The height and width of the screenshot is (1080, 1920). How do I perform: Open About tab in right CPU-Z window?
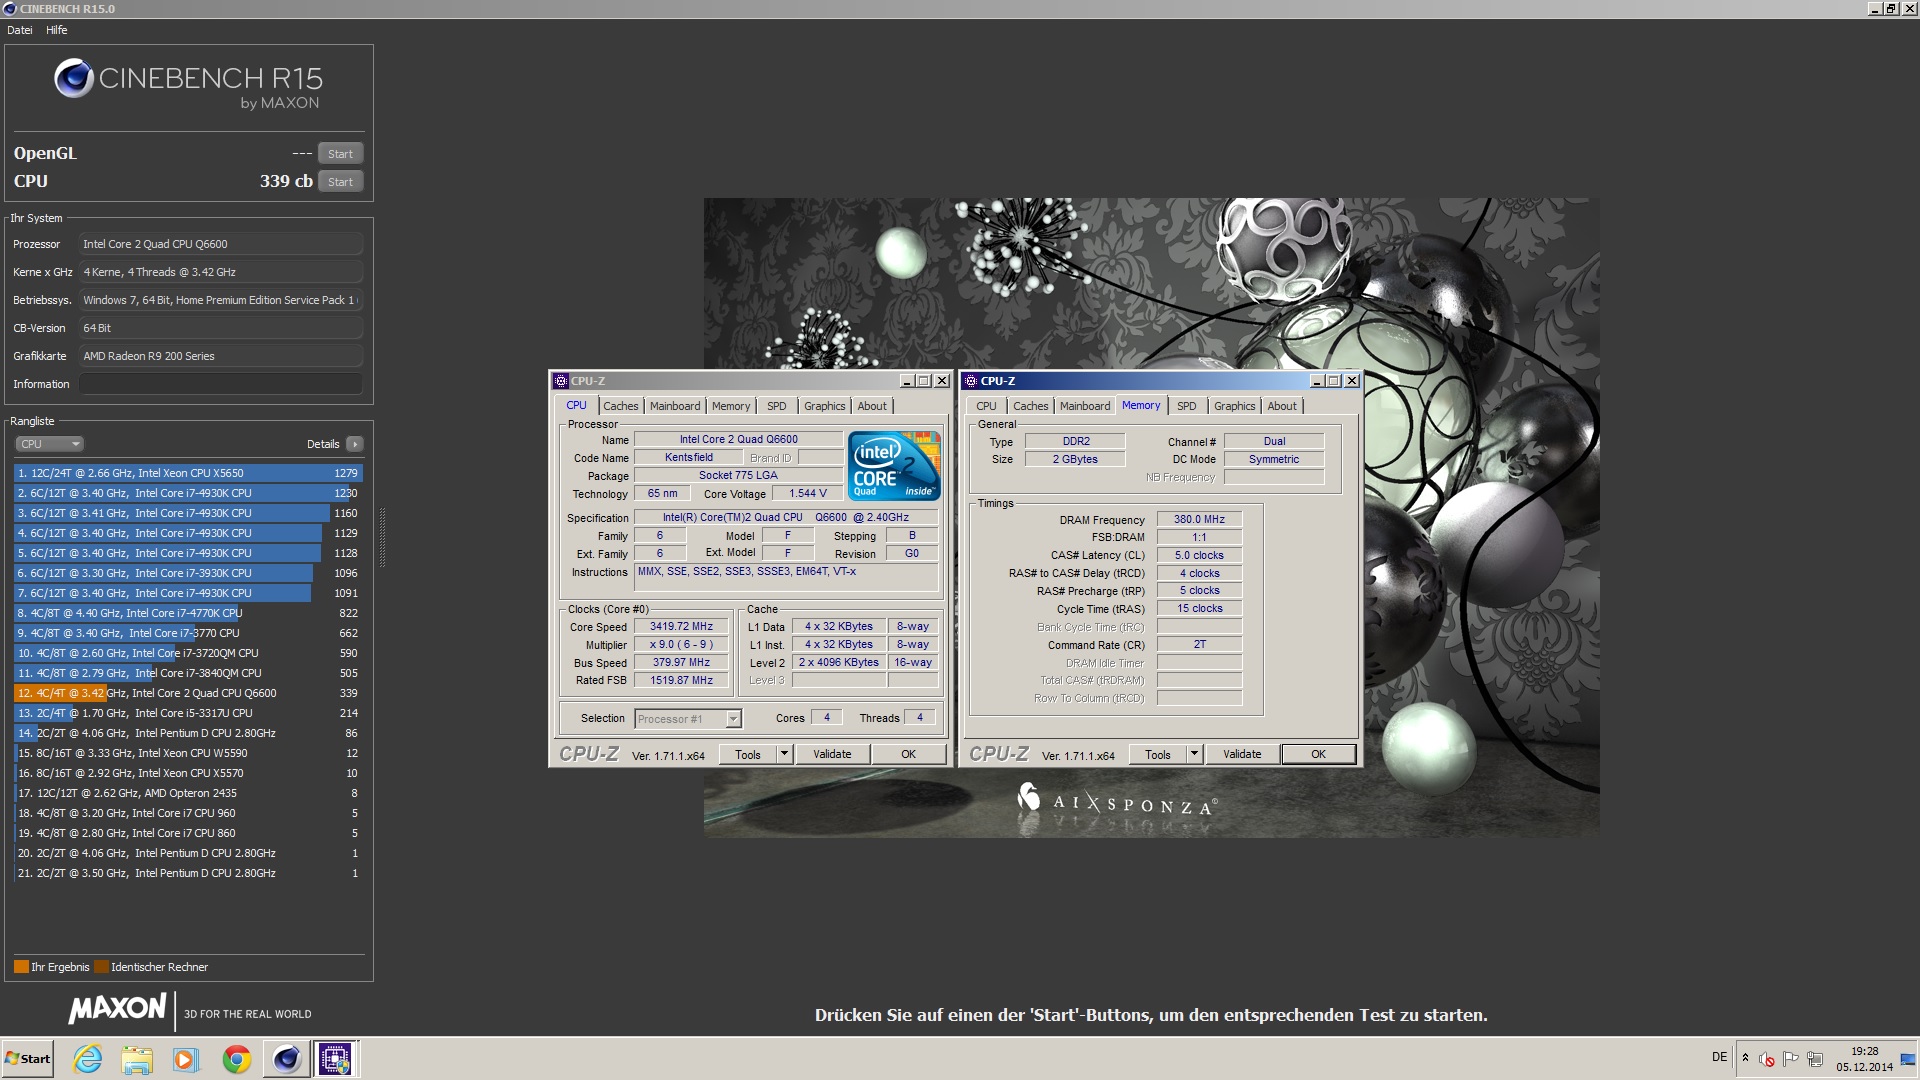click(x=1282, y=406)
